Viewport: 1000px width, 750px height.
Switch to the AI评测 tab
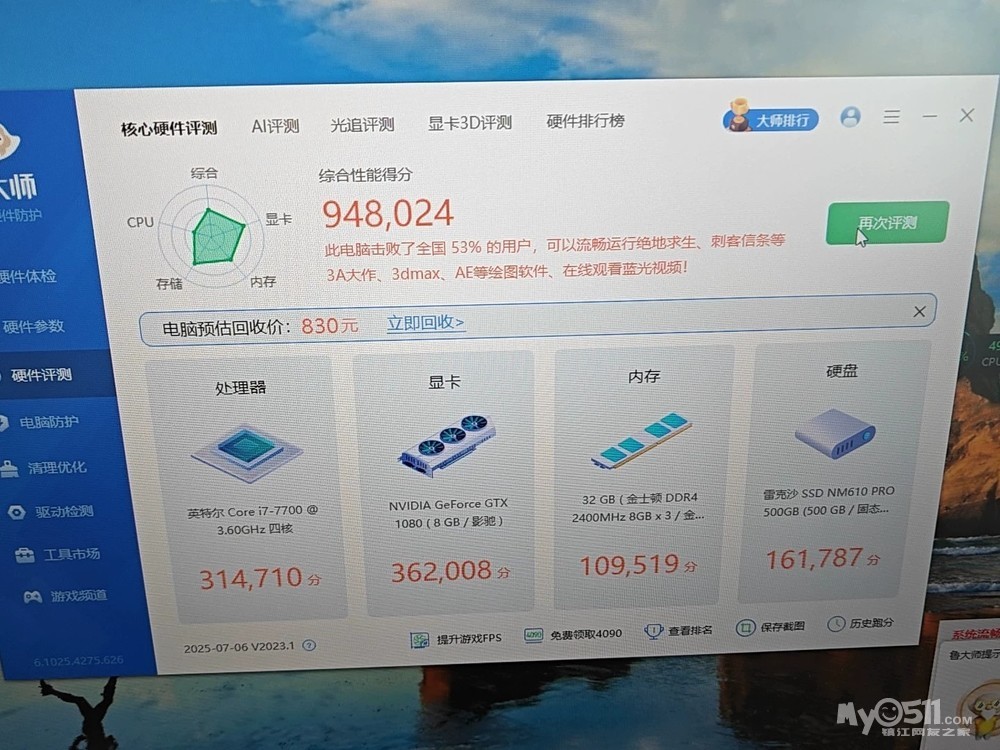click(275, 126)
